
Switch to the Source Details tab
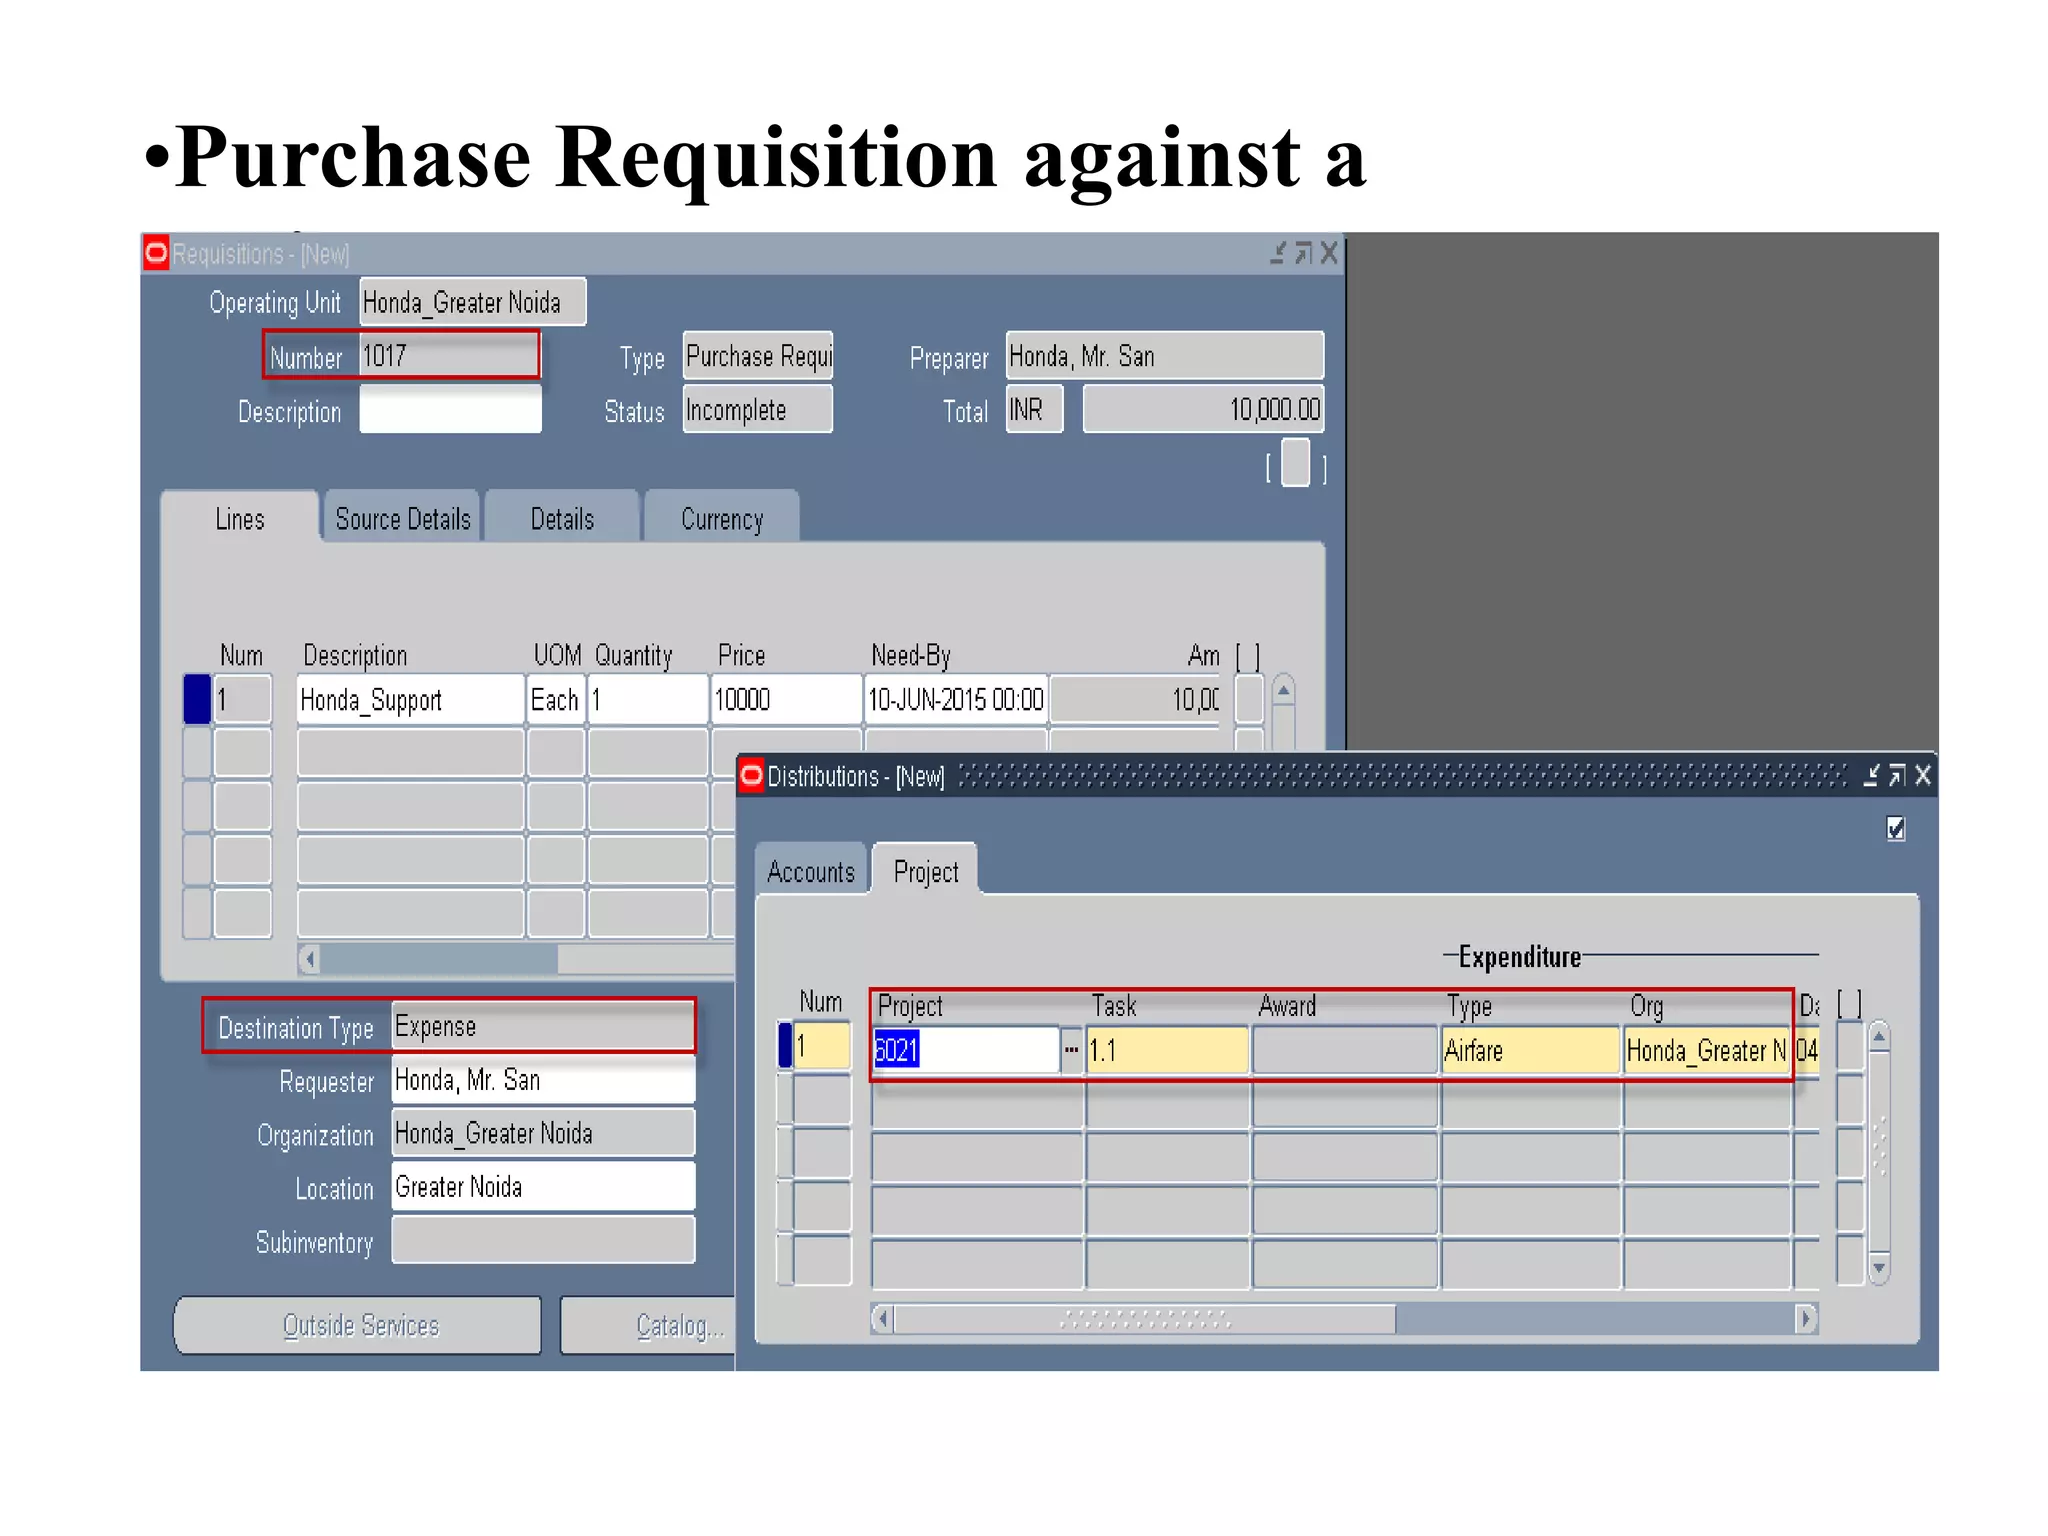pos(403,519)
